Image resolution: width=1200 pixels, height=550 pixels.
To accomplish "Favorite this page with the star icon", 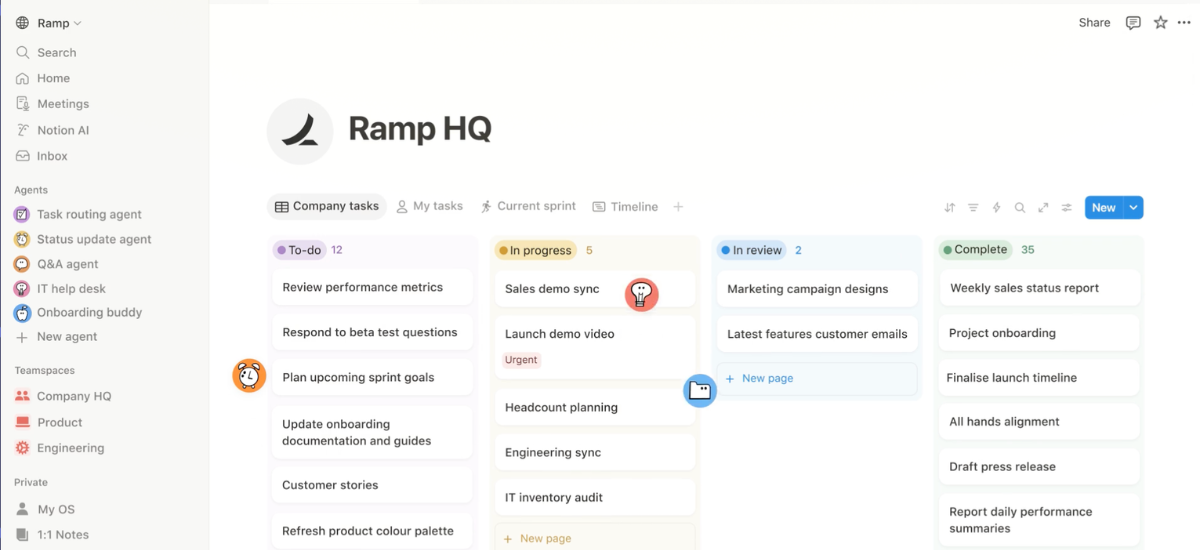I will pos(1160,23).
